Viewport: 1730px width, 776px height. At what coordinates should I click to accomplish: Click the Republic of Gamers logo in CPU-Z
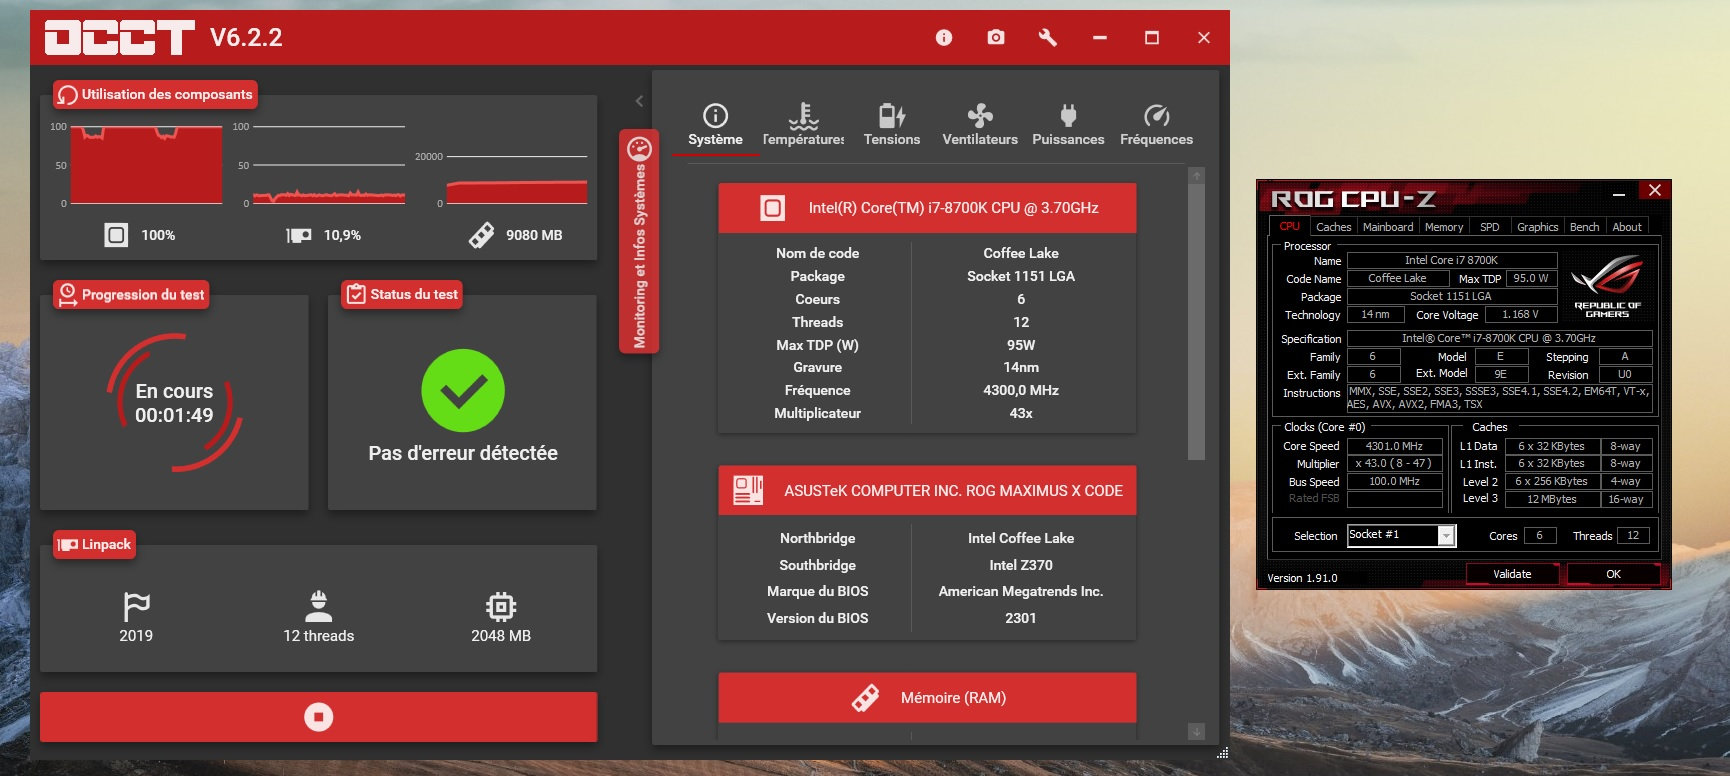point(1607,286)
